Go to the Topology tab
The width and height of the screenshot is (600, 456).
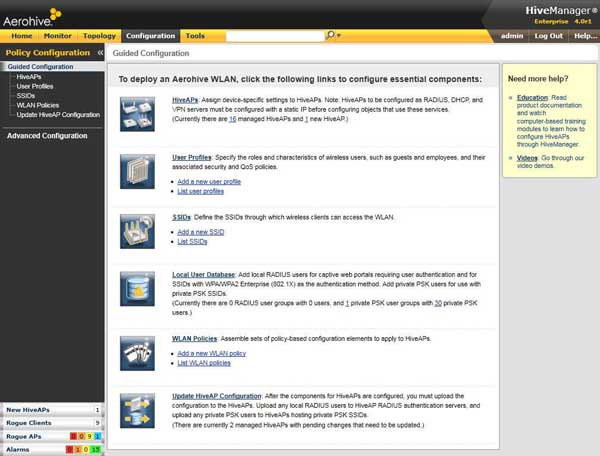pyautogui.click(x=99, y=36)
